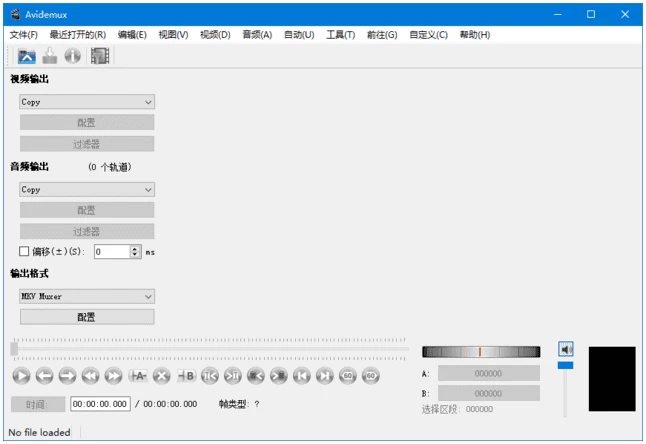Click the filmstrip icon in the toolbar
This screenshot has height=444, width=646.
point(99,56)
